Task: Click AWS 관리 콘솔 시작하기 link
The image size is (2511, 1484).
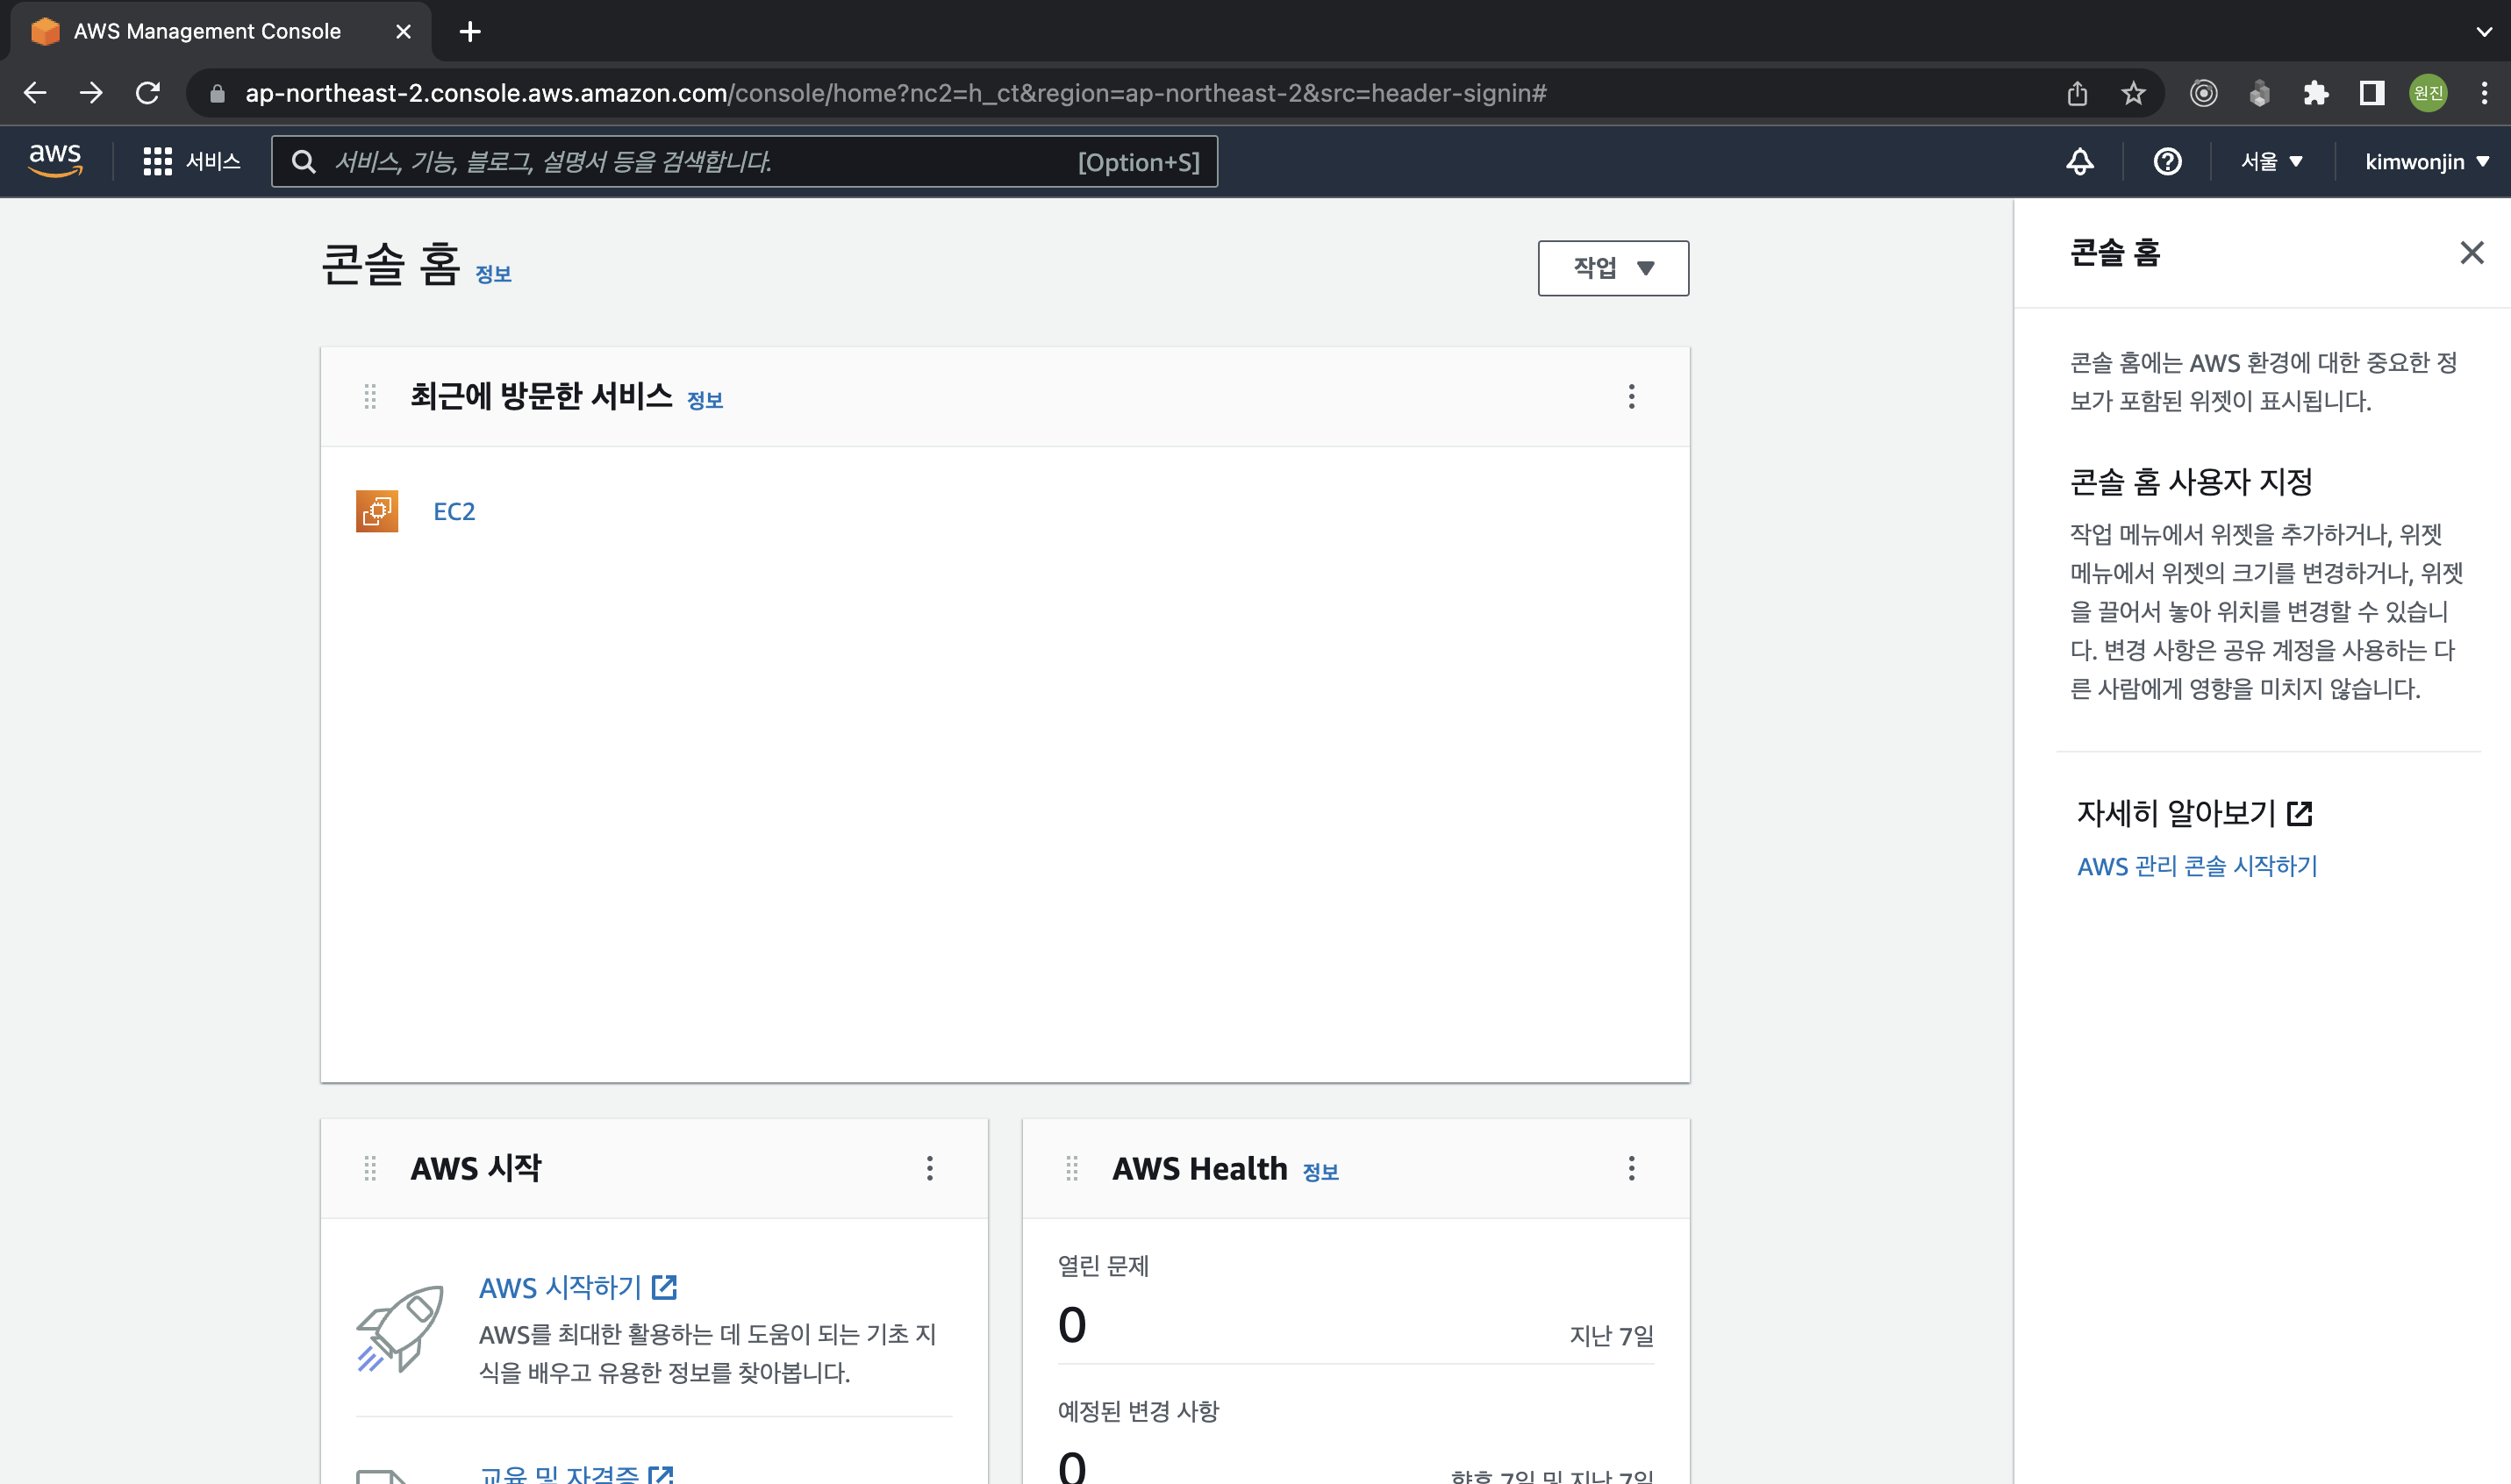Action: (x=2196, y=866)
